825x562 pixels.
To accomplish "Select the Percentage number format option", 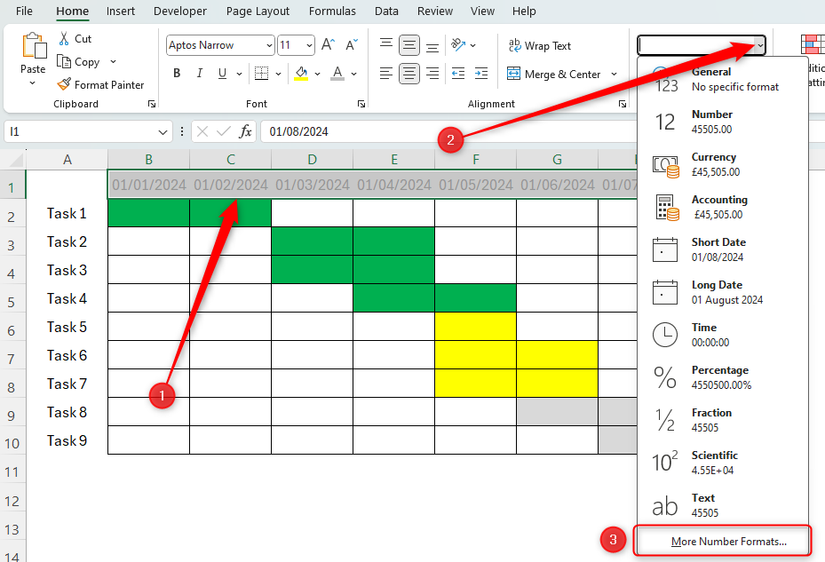I will click(x=722, y=377).
